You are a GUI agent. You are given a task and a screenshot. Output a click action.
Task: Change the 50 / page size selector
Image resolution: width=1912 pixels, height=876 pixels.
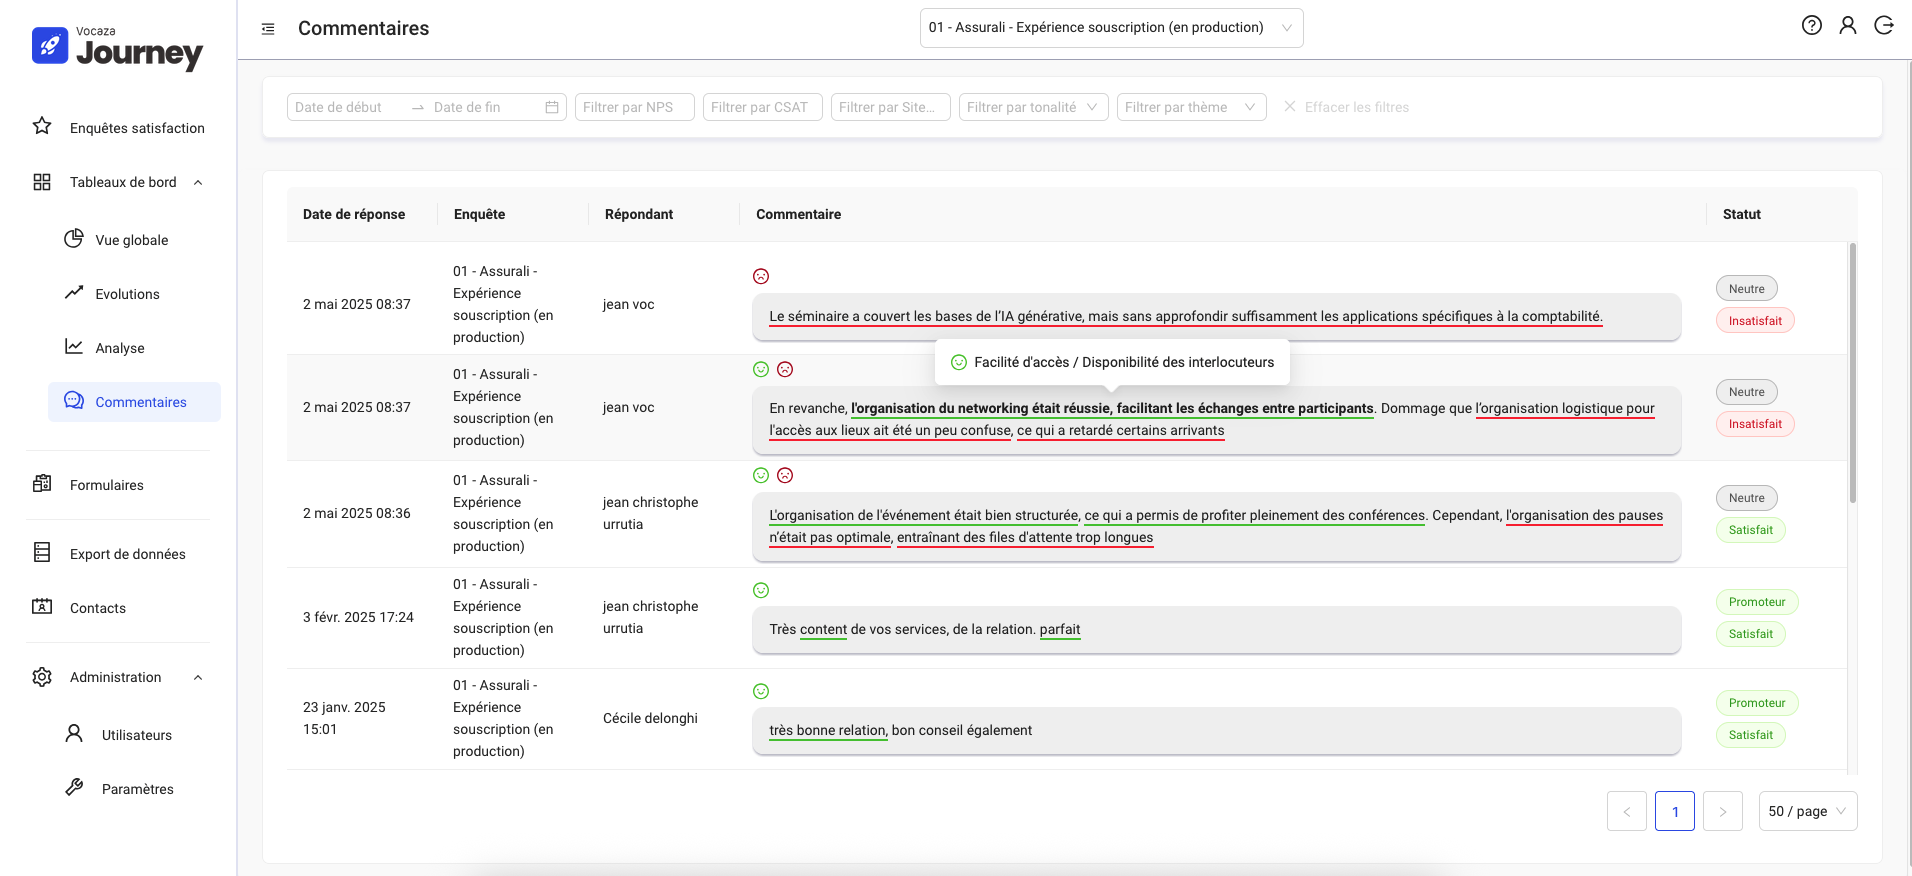[1807, 811]
